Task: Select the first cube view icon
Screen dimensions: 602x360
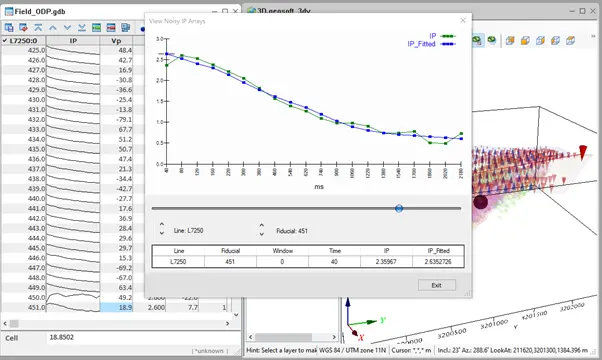Action: pyautogui.click(x=510, y=40)
